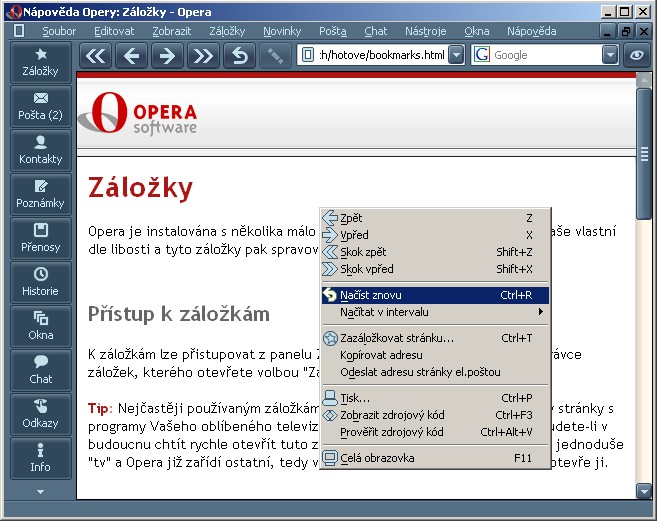Expand more panels arrow below Info
Viewport: 657px width, 521px height.
[41, 492]
